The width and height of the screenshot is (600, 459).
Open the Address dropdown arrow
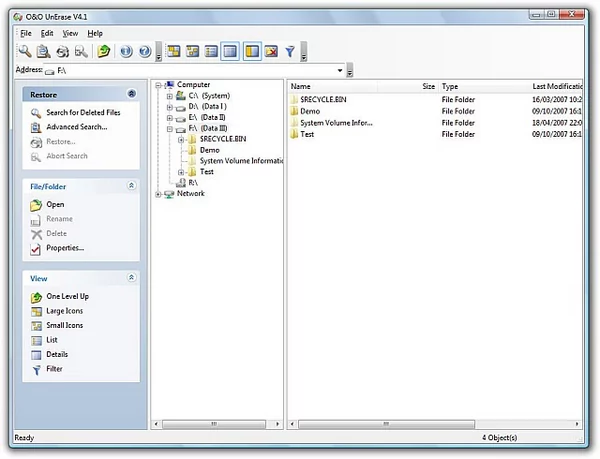click(339, 70)
